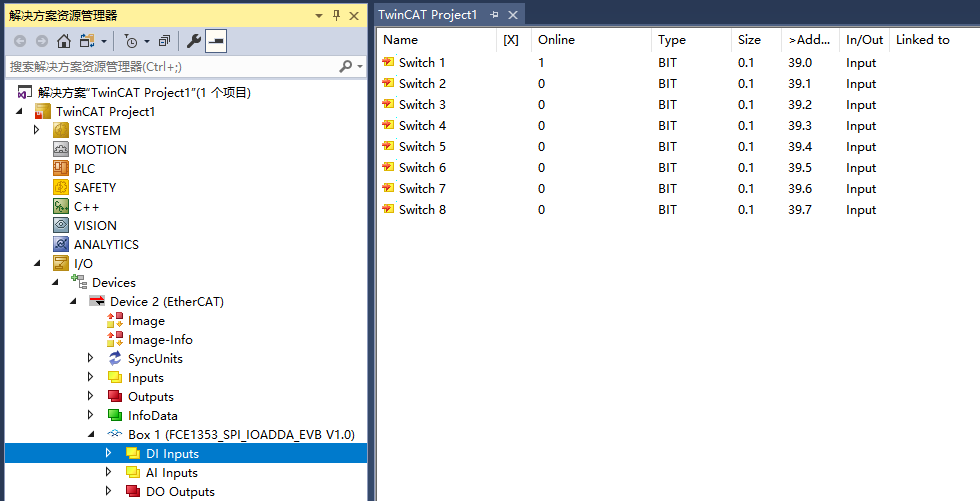
Task: Click the Forward navigation arrow in Solution Explorer
Action: [x=42, y=41]
